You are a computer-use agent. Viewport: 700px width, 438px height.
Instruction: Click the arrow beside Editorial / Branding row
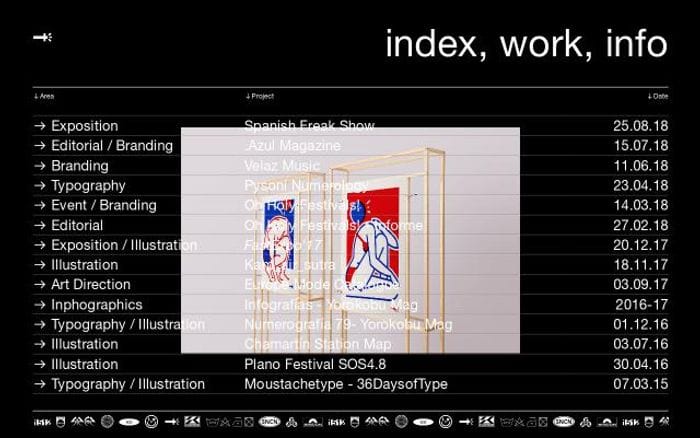[40, 146]
